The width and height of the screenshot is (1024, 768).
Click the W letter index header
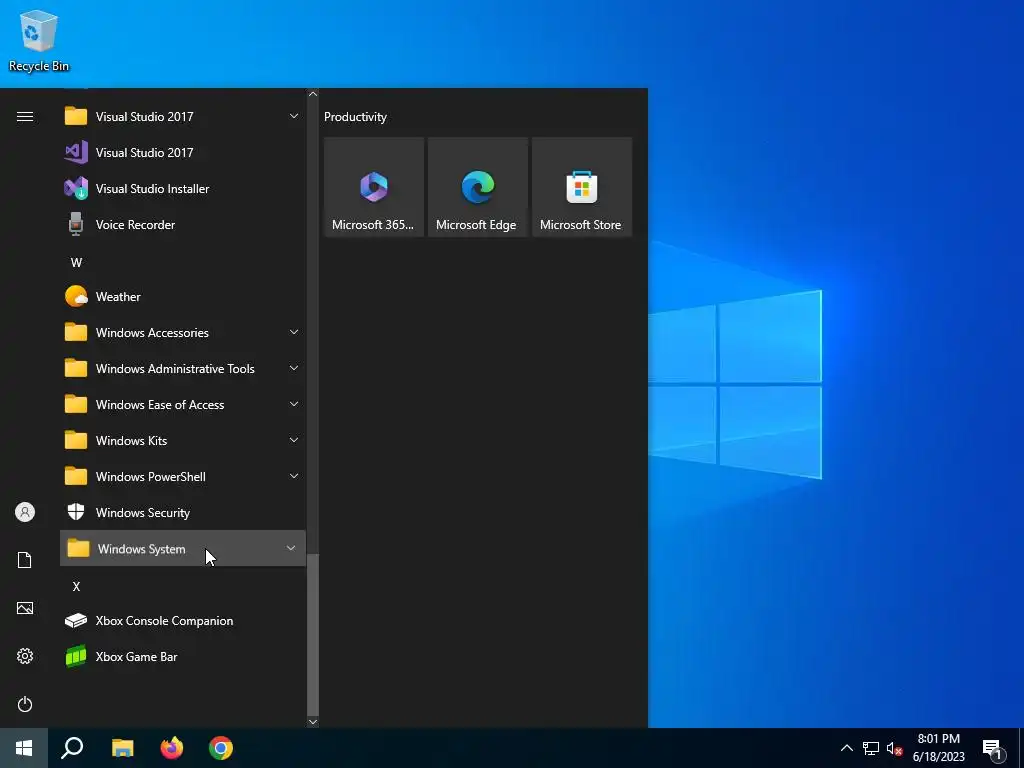[76, 263]
